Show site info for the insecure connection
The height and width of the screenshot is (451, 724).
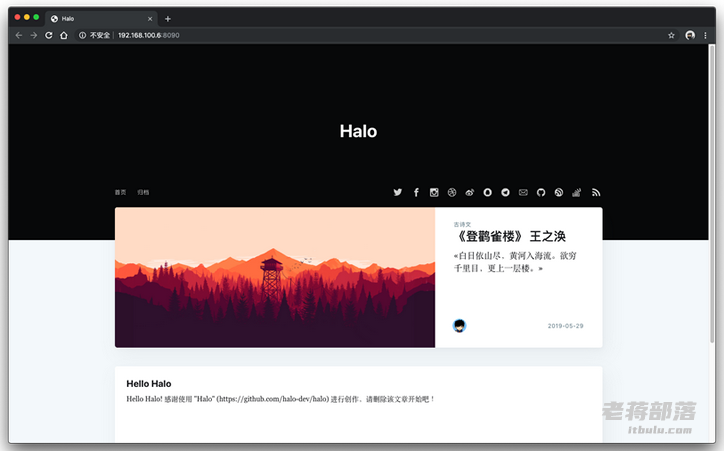tap(94, 35)
